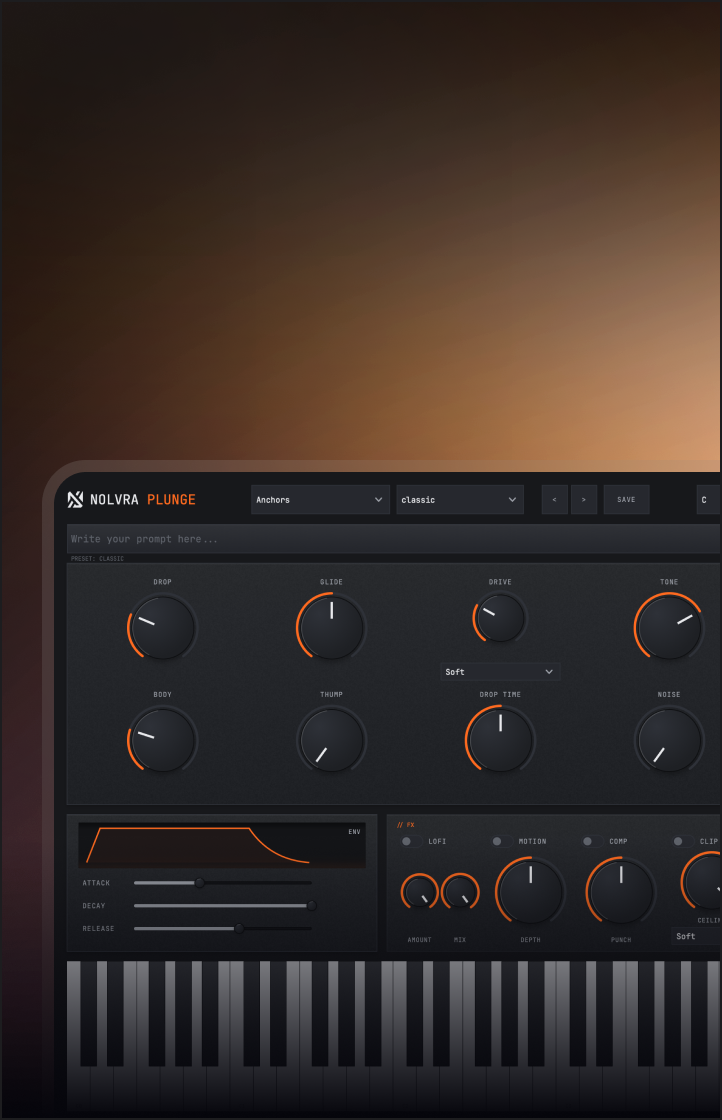Screen dimensions: 722x1120
Task: Click the key selector showing C
Action: [708, 499]
